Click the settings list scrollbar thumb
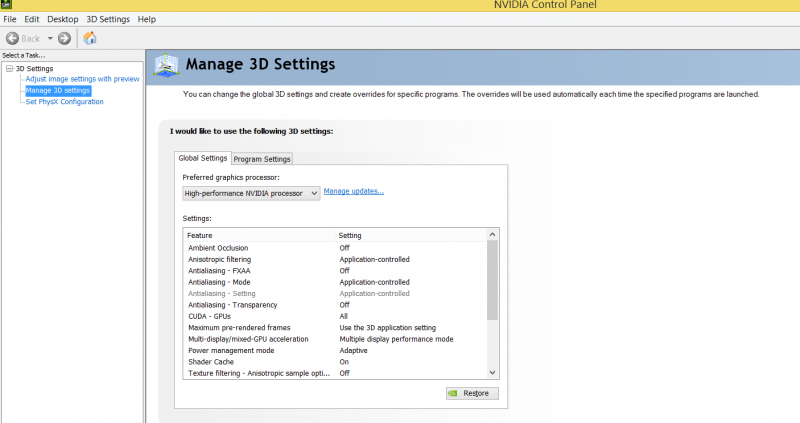 tap(492, 280)
